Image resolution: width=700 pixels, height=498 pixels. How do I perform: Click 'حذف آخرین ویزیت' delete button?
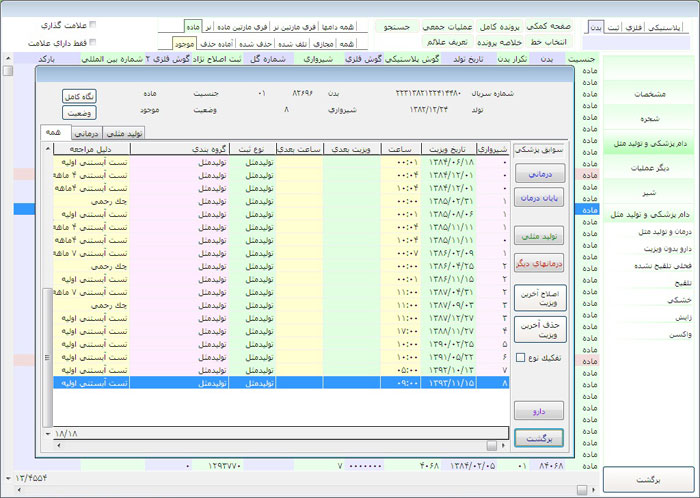(540, 330)
